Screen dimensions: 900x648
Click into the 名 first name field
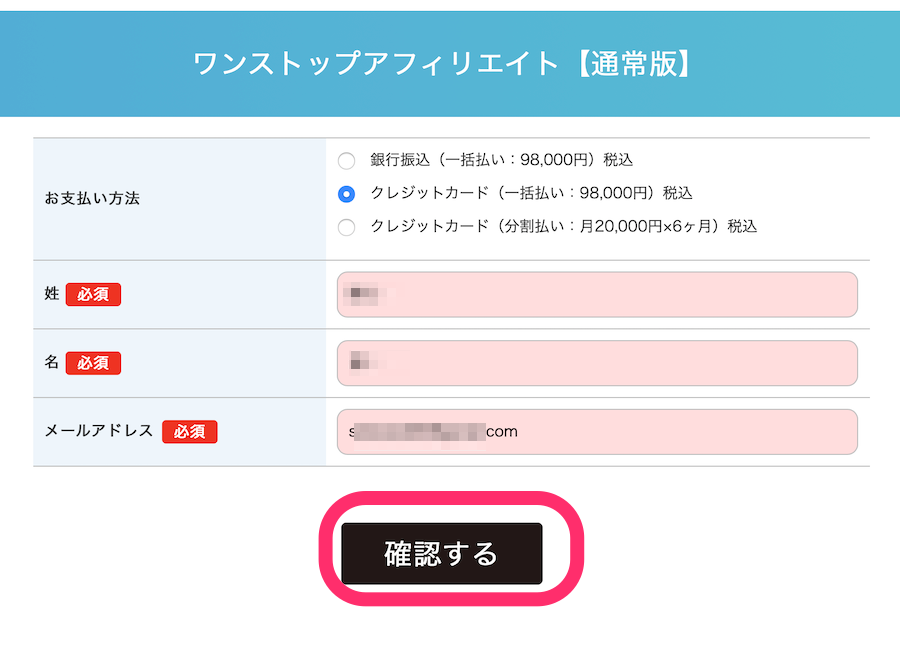(x=597, y=363)
